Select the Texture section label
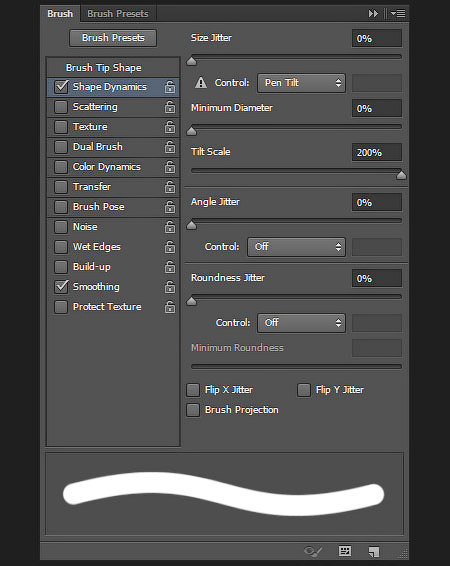 [x=90, y=127]
